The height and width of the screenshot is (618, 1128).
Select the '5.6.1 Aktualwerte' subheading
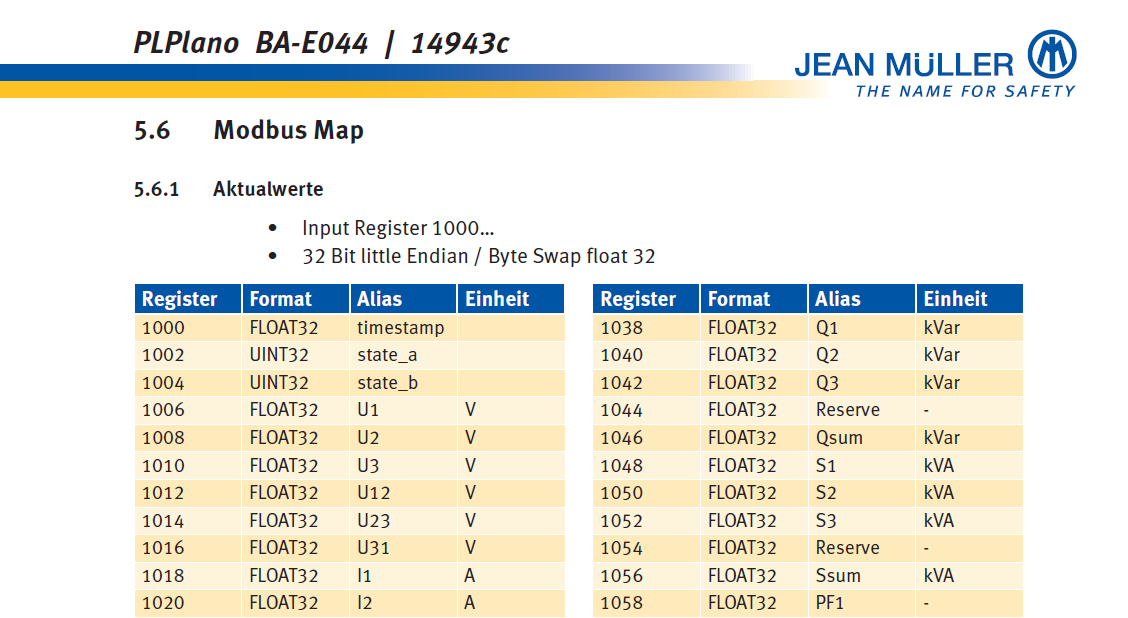pyautogui.click(x=229, y=188)
